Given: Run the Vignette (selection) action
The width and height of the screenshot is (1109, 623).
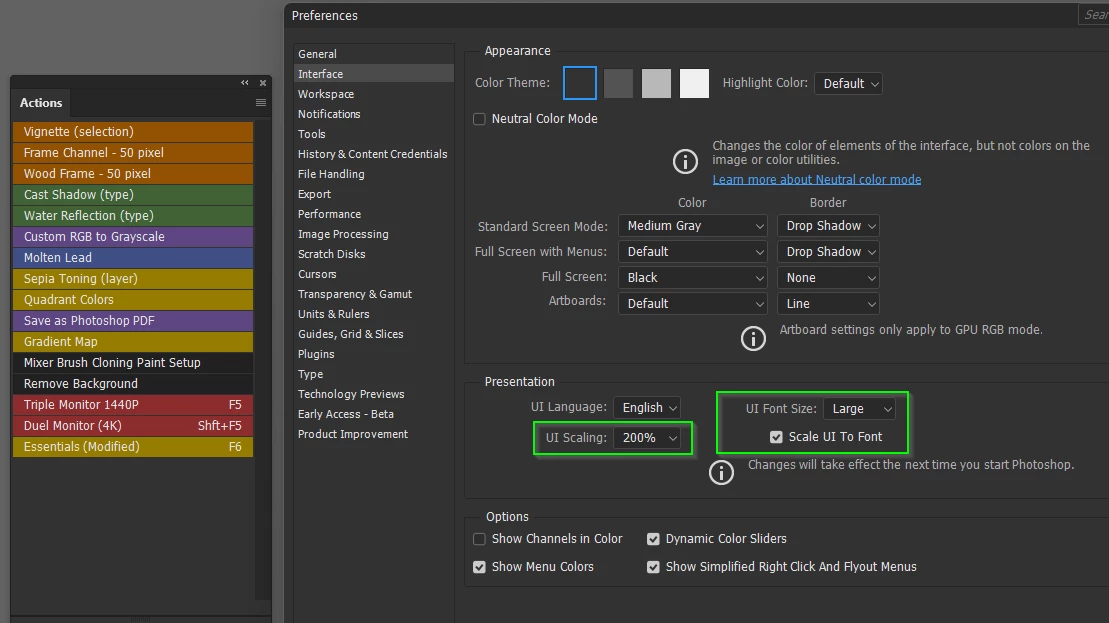Looking at the screenshot, I should (x=133, y=132).
